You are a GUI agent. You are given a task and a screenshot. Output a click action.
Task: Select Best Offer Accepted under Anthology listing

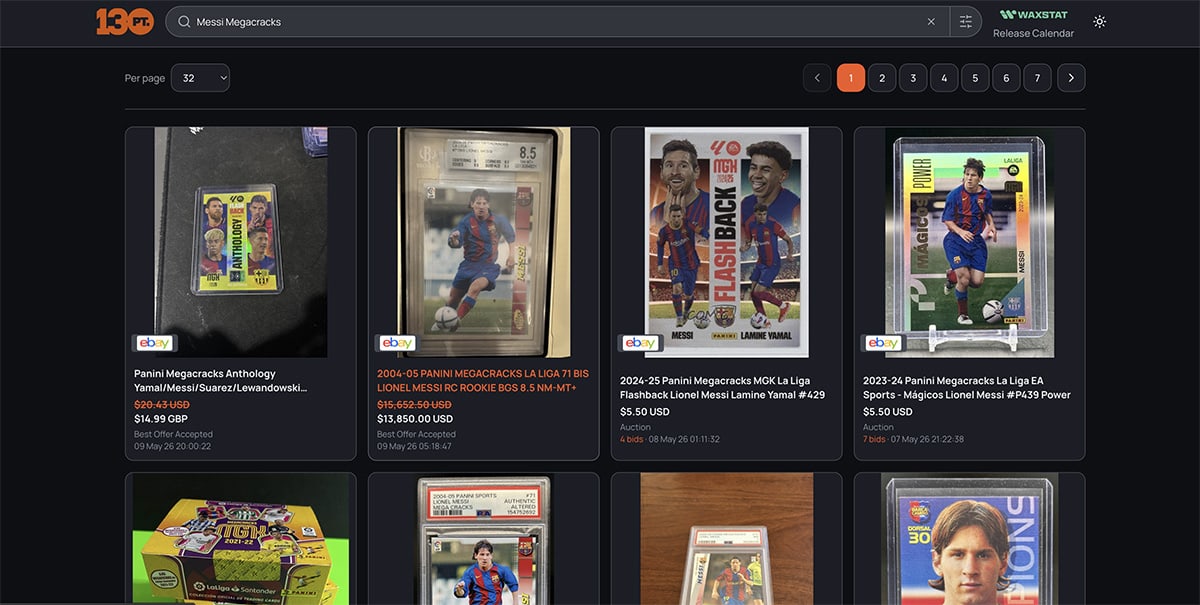click(x=174, y=435)
